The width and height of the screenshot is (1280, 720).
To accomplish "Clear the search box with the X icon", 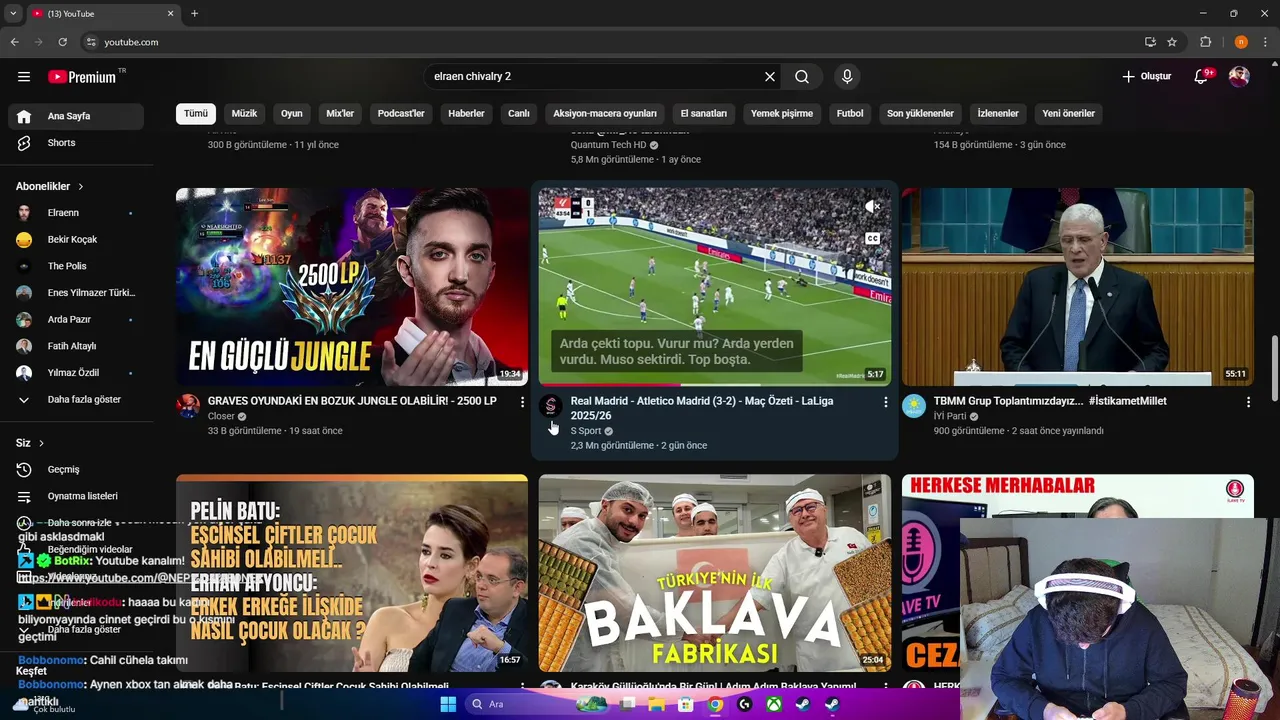I will (770, 77).
